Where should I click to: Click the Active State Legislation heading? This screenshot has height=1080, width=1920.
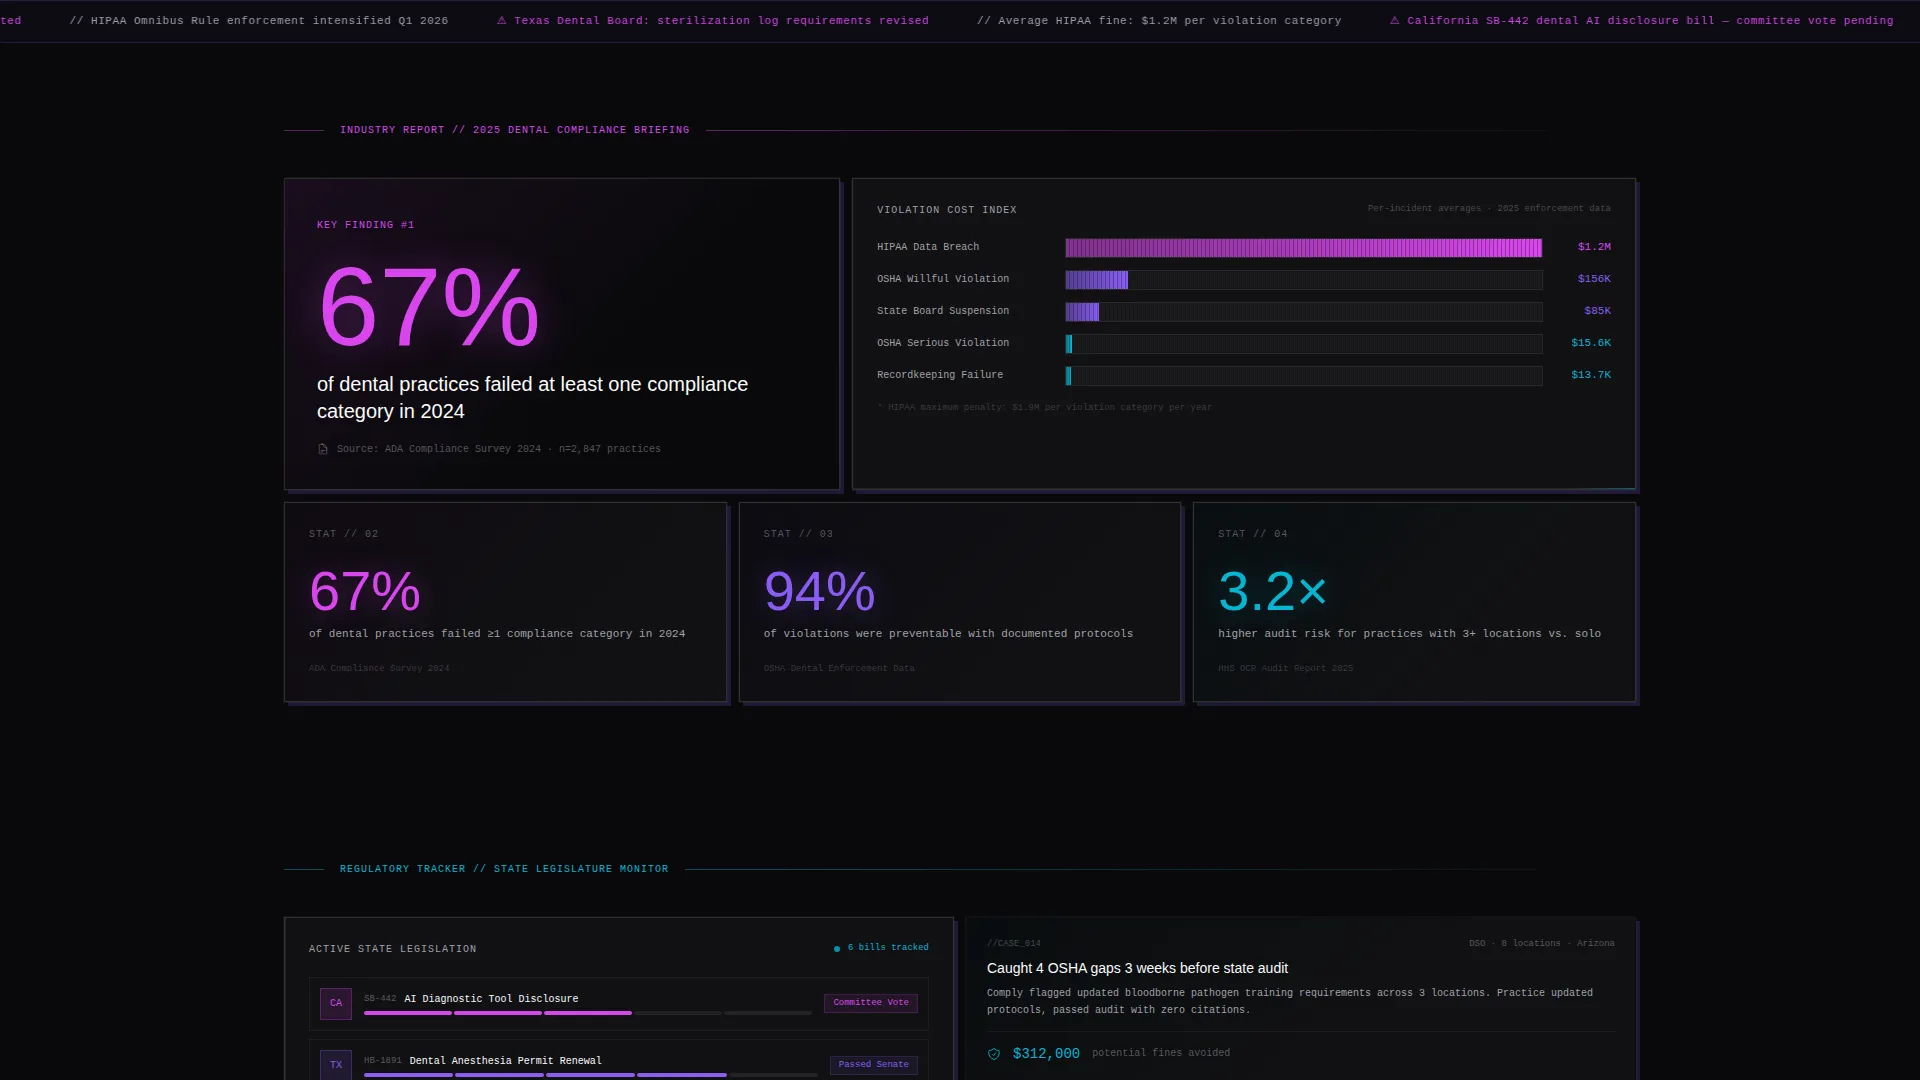coord(393,949)
